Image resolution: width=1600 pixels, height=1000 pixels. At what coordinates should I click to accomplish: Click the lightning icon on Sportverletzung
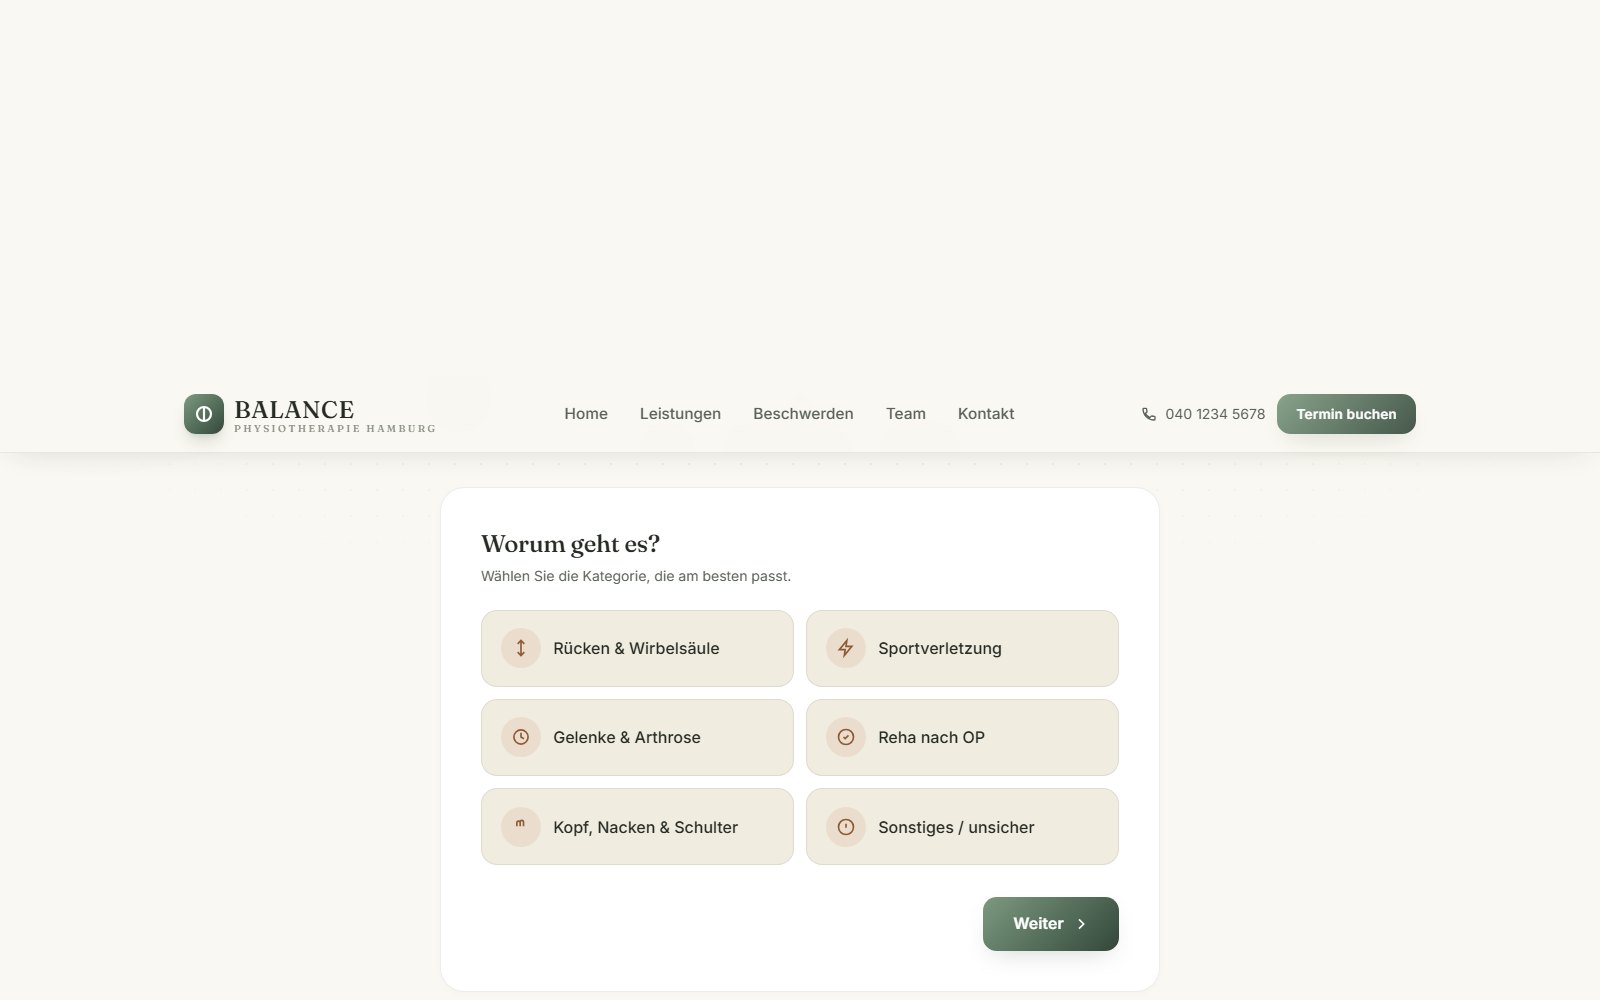pyautogui.click(x=846, y=648)
